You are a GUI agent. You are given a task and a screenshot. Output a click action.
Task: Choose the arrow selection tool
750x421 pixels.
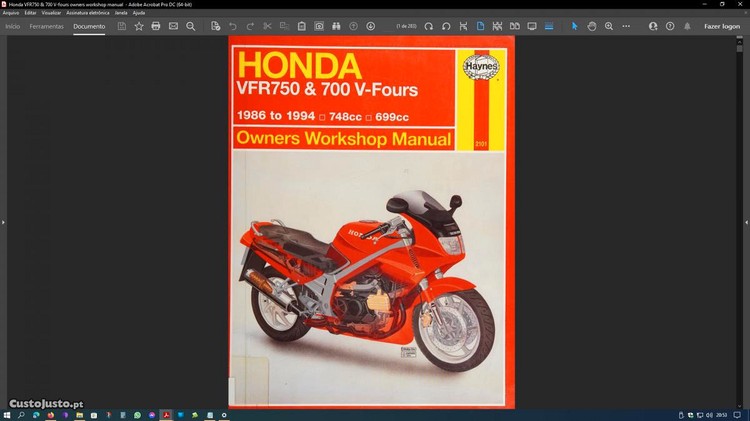575,26
